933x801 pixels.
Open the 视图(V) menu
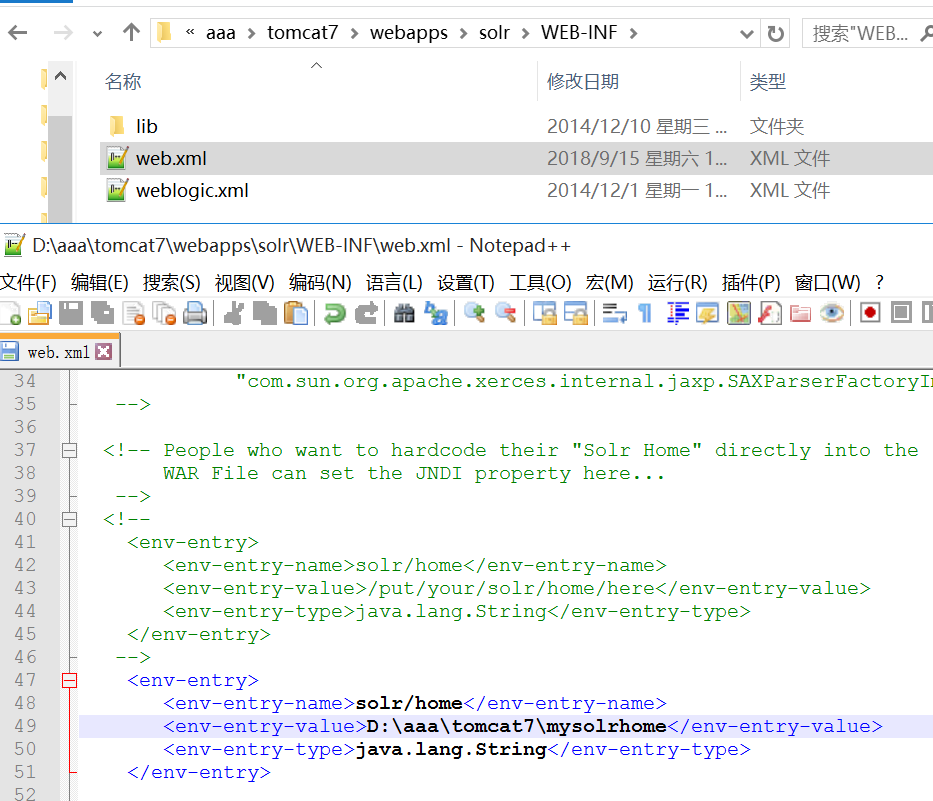(245, 282)
